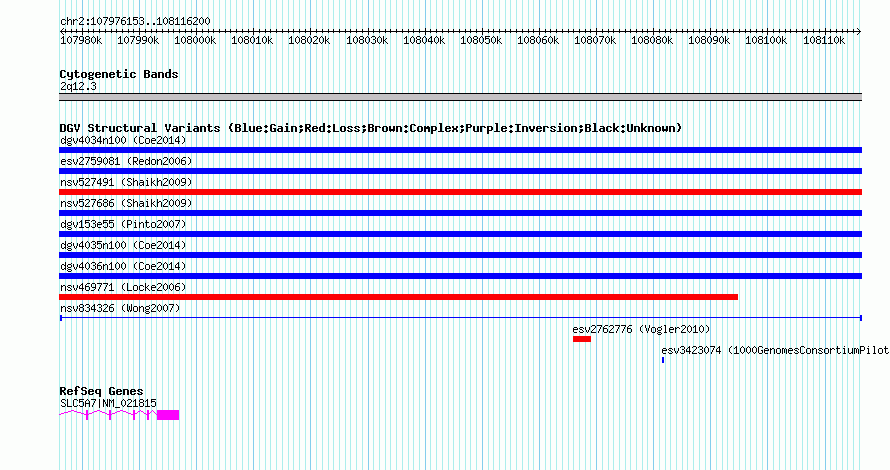Click the thin nsv834326 (Wong2007) variant line
Viewport: 890px width, 470px height.
click(460, 318)
